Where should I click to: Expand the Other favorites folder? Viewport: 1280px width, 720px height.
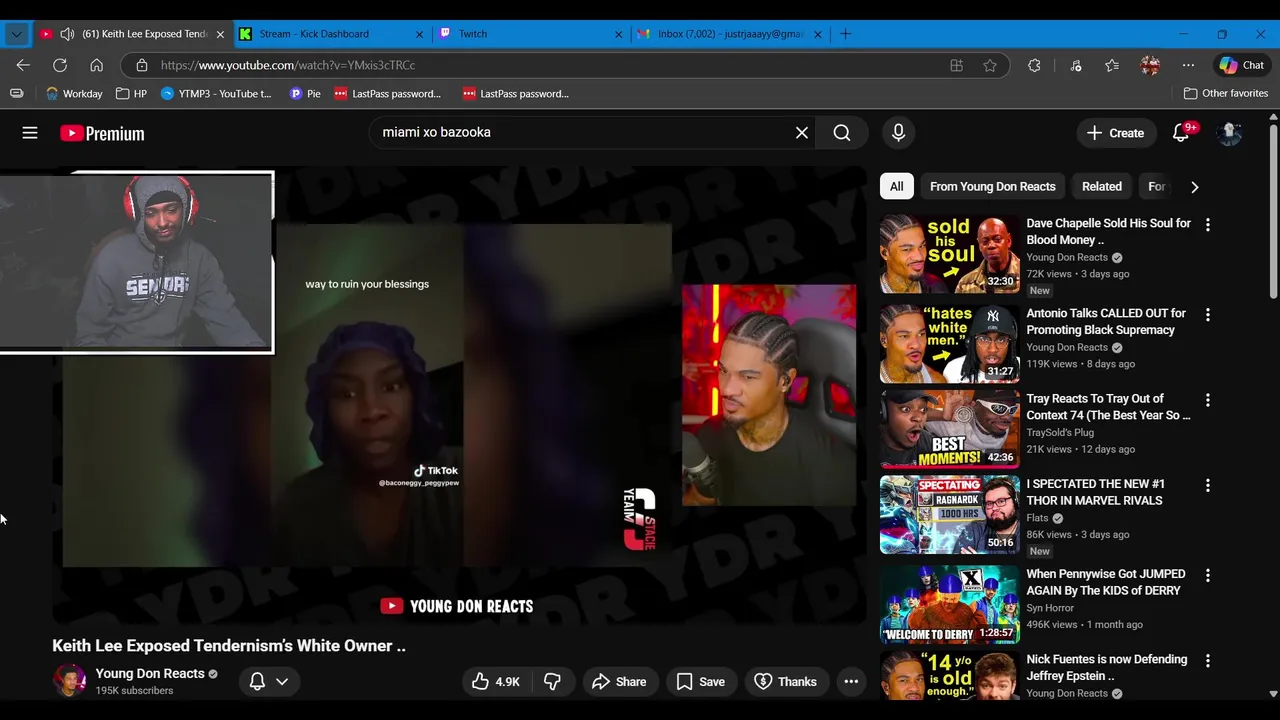click(x=1225, y=93)
